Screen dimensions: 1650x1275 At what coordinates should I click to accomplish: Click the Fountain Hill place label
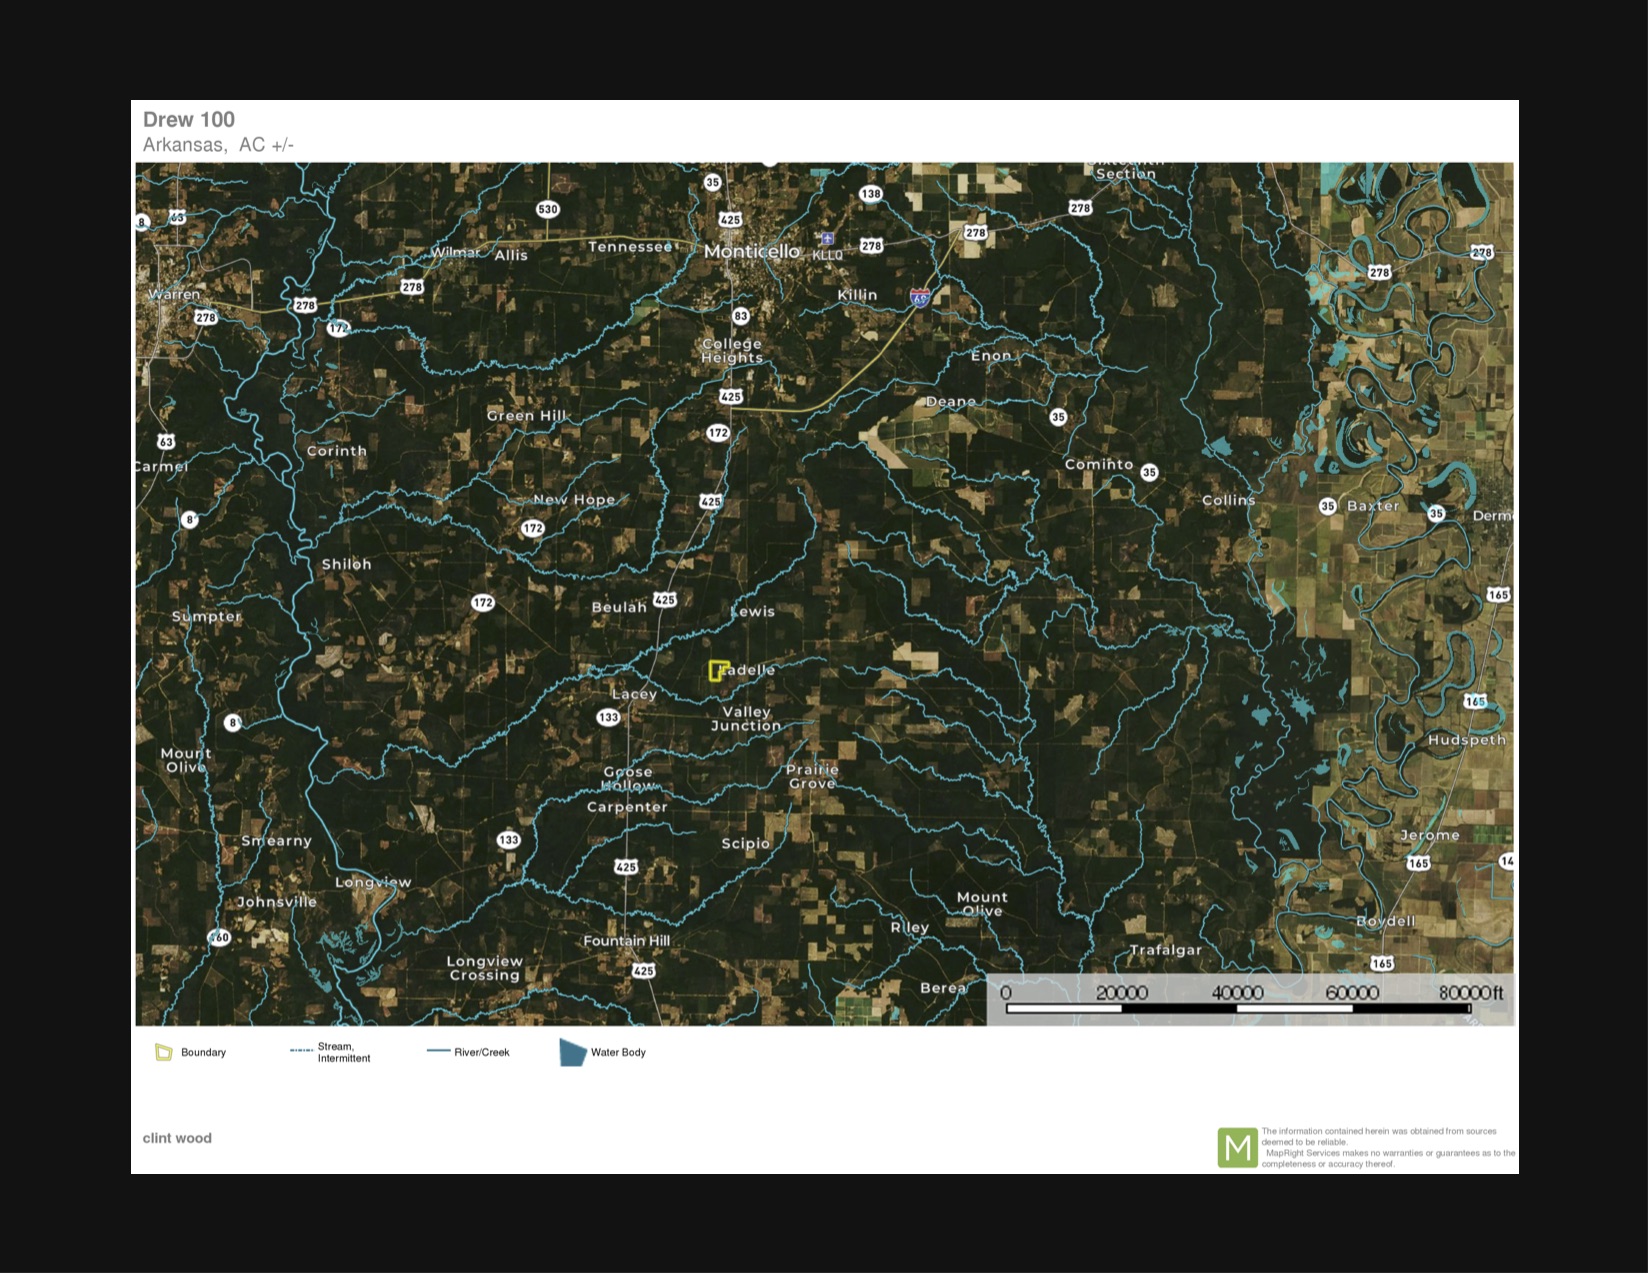[627, 941]
